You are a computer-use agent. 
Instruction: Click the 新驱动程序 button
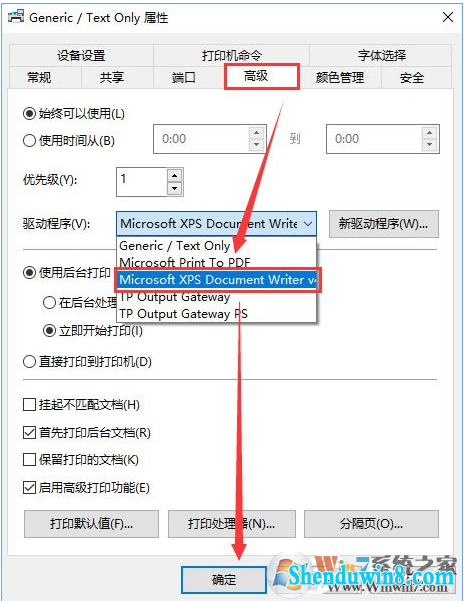pos(384,224)
